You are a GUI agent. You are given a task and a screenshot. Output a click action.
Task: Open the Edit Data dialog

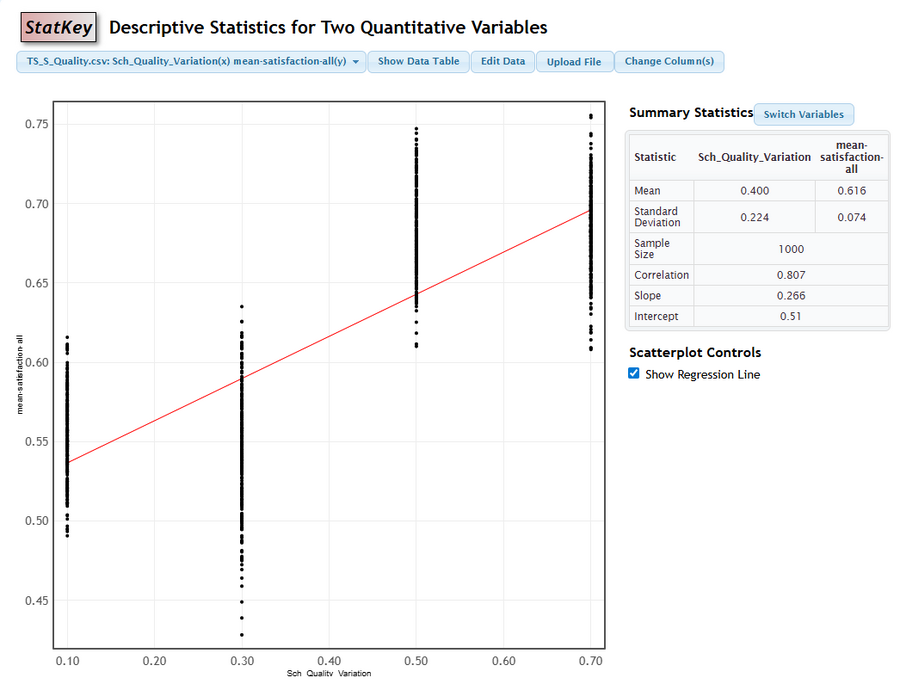502,62
